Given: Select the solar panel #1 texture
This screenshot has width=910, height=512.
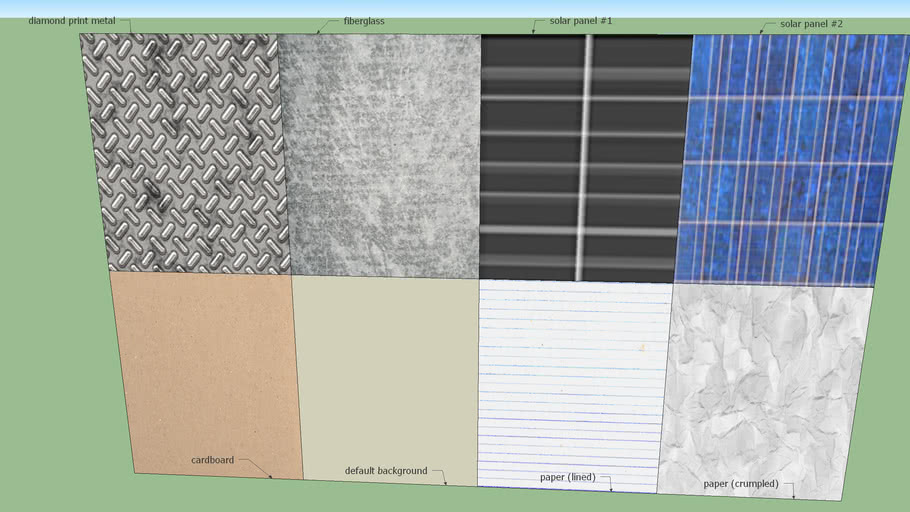Looking at the screenshot, I should pyautogui.click(x=585, y=158).
